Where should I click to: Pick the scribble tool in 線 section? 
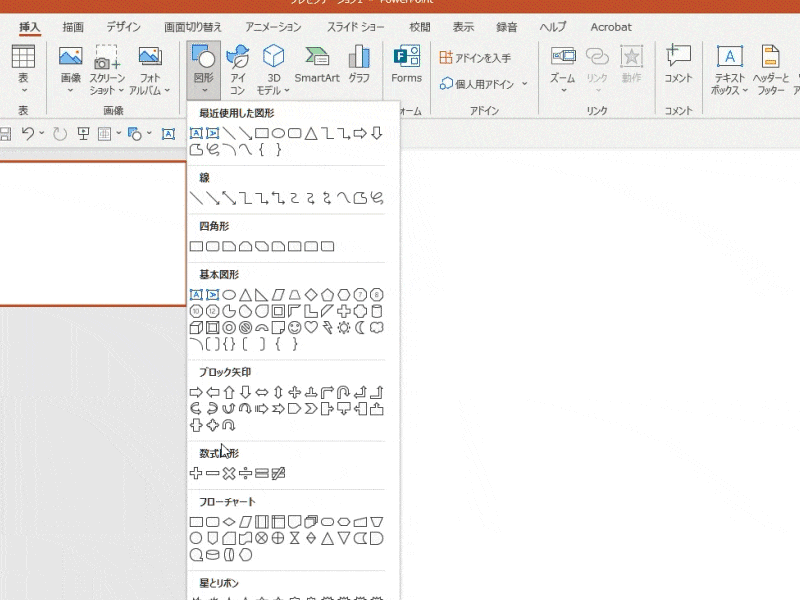point(377,198)
